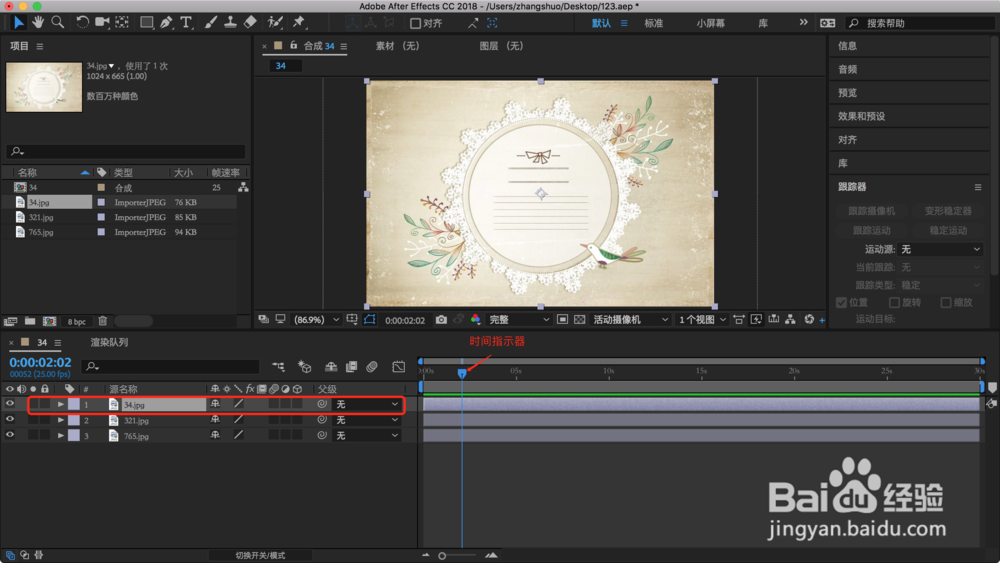Screen dimensions: 1000x563
Task: Select the Selection arrow tool
Action: (18, 22)
